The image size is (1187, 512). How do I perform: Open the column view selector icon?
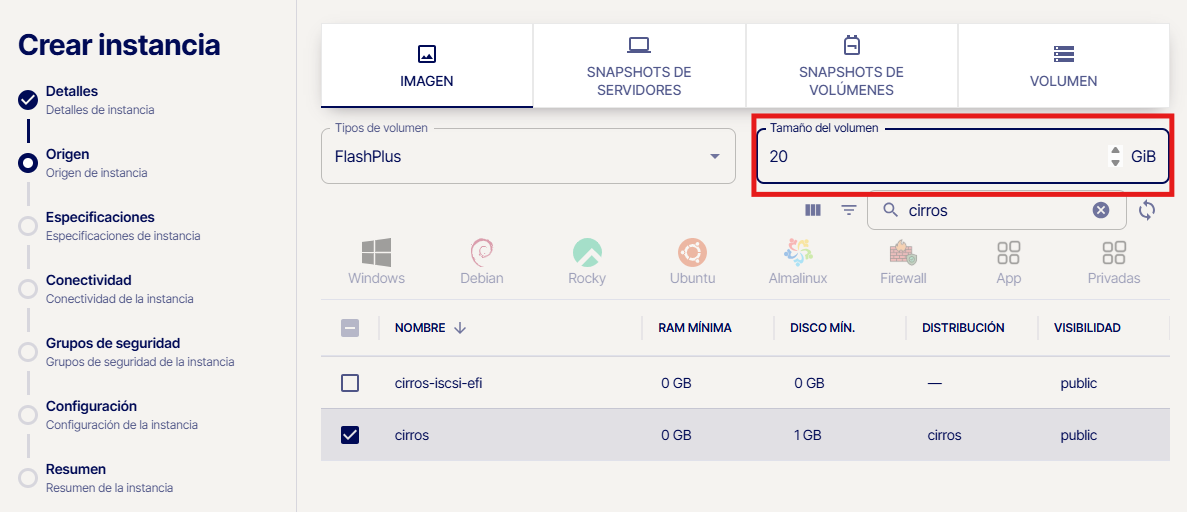[813, 210]
